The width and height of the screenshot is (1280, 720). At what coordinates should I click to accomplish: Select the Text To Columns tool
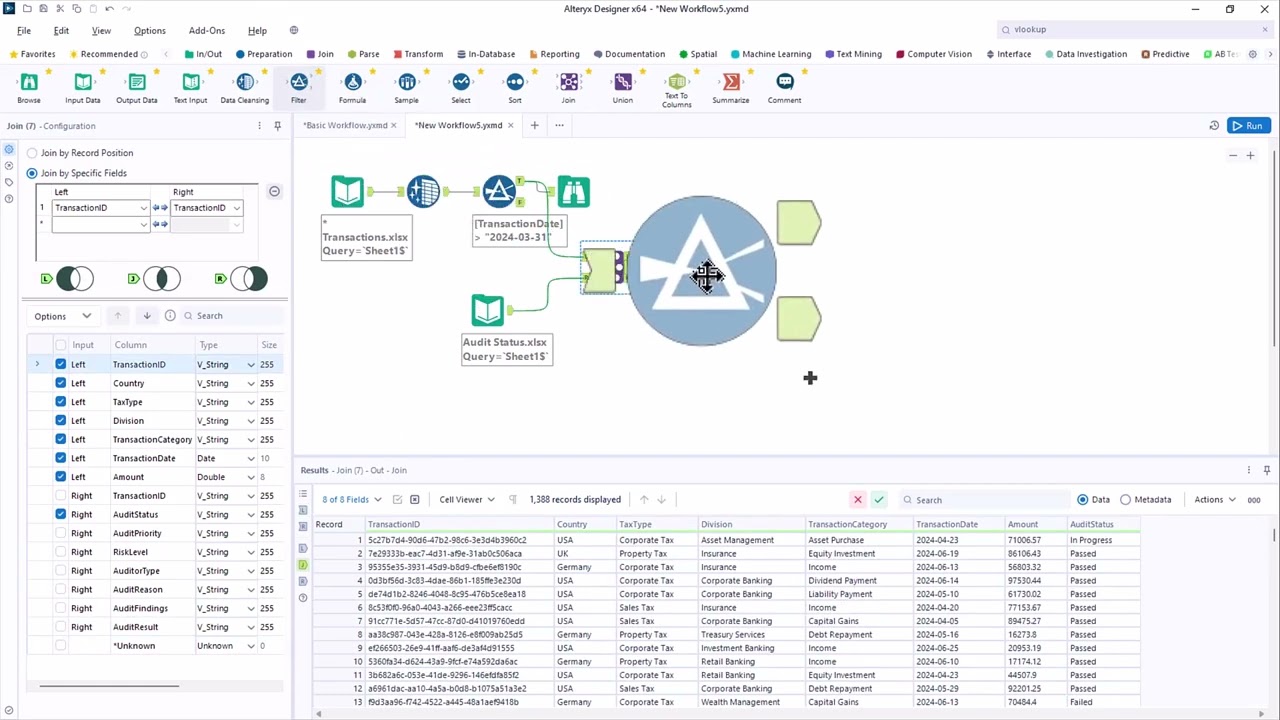pos(676,90)
